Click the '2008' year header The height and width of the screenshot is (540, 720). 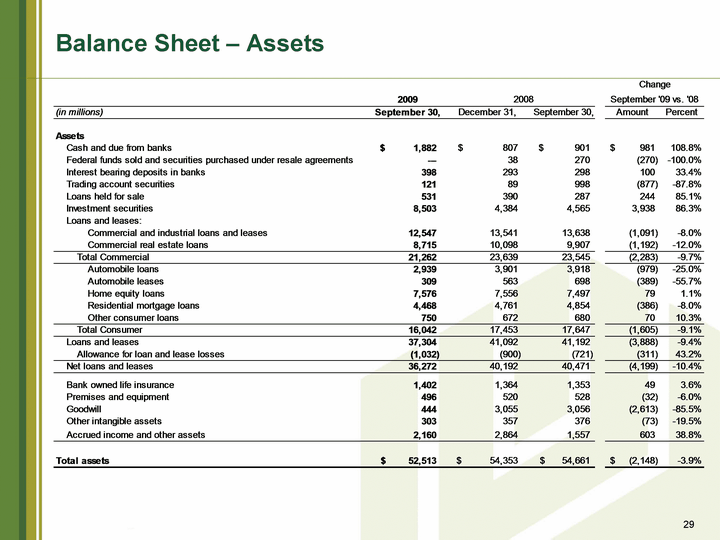pos(523,99)
